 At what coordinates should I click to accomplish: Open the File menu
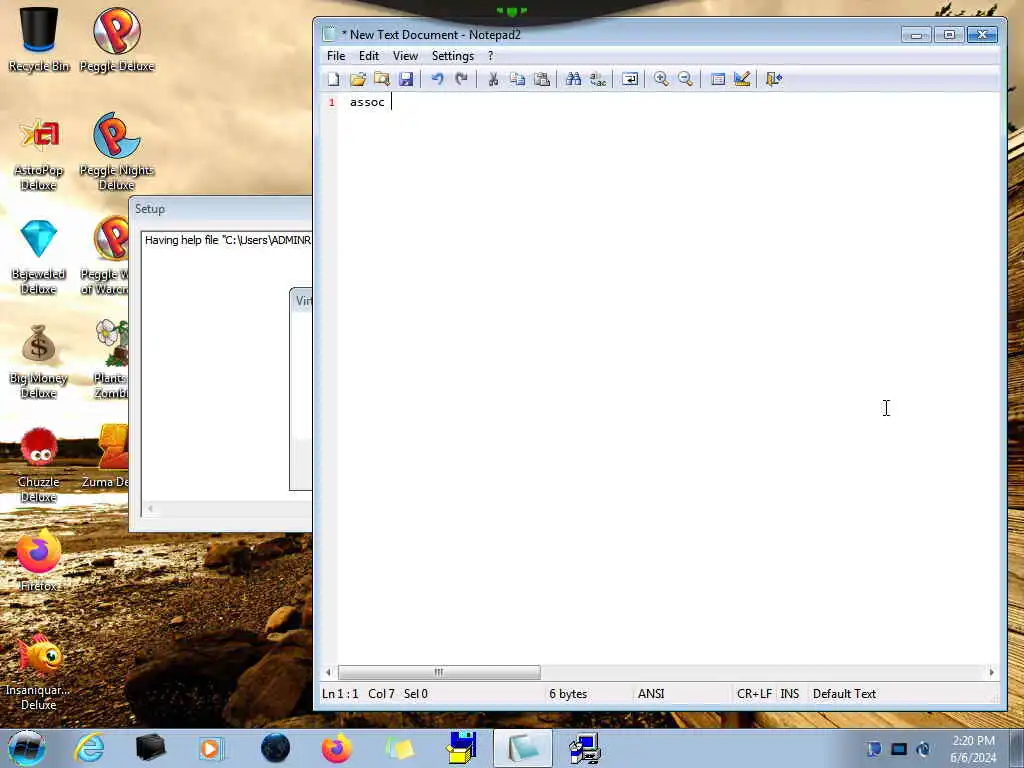pos(336,56)
